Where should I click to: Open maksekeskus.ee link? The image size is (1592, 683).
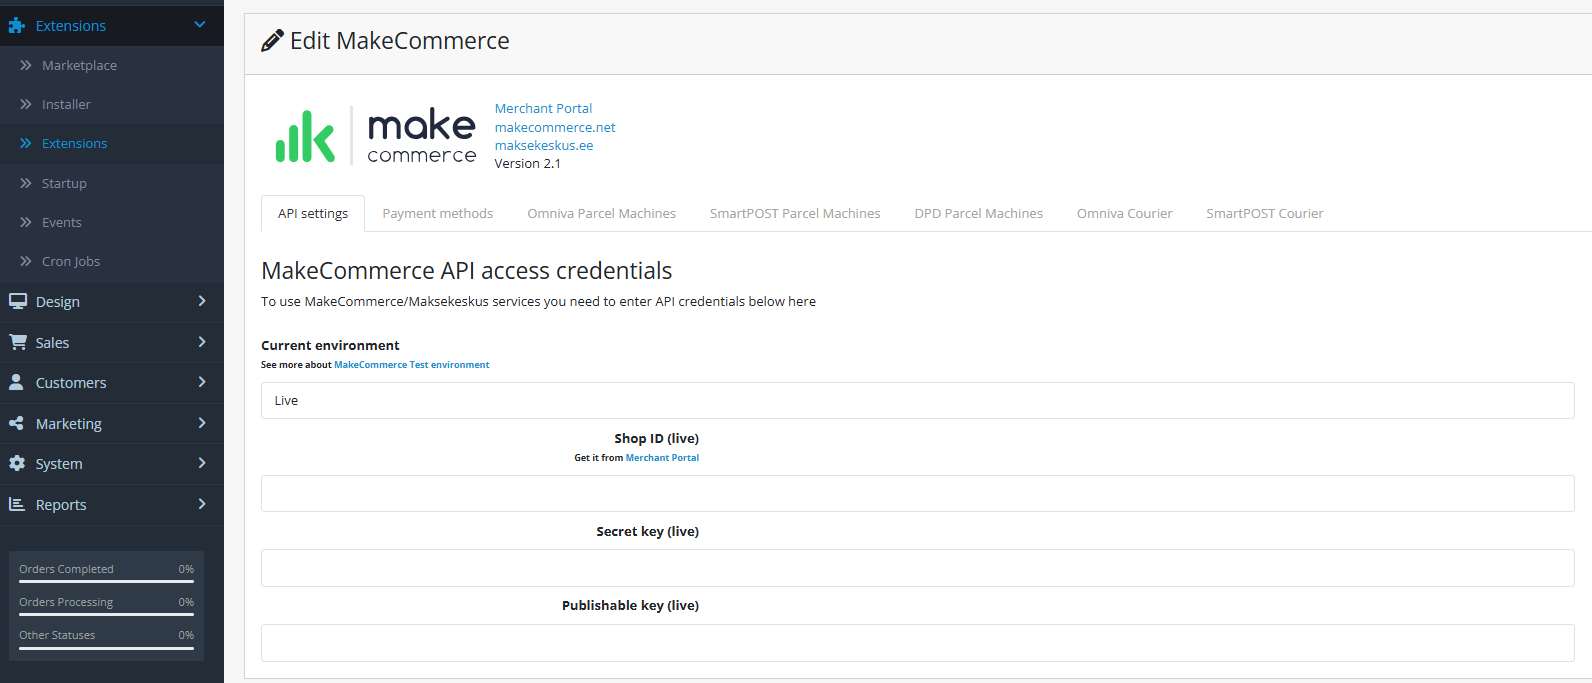pos(544,145)
